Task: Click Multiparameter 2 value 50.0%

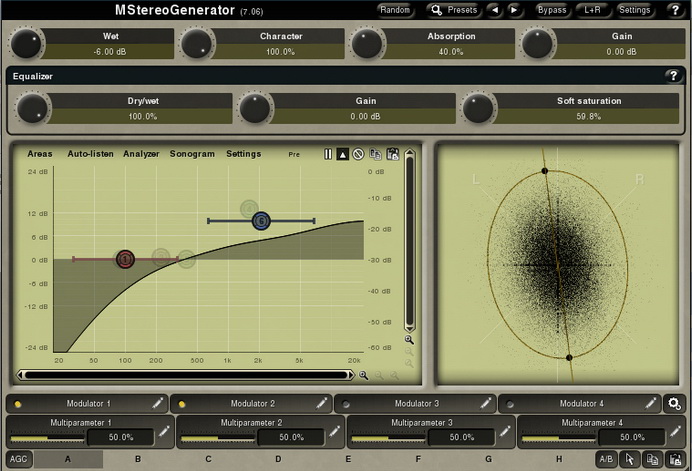Action: (x=291, y=437)
